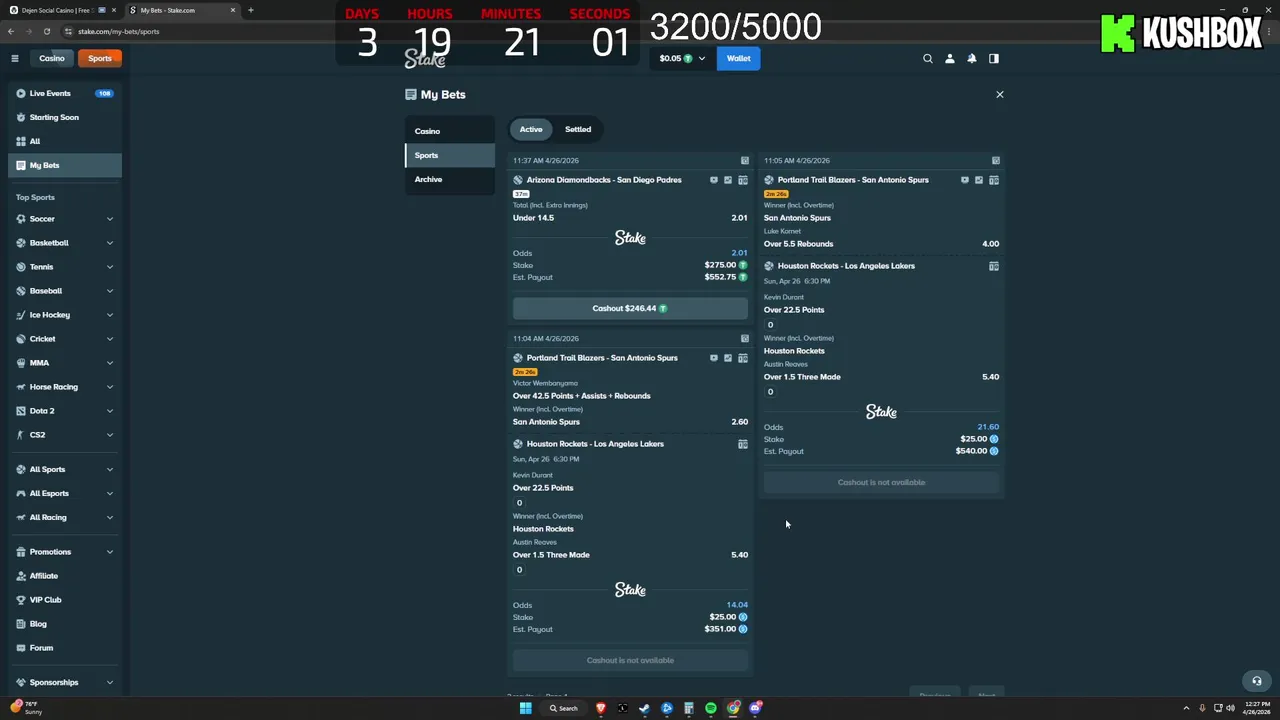Open the Forum link in sidebar
This screenshot has height=720, width=1280.
tap(41, 648)
